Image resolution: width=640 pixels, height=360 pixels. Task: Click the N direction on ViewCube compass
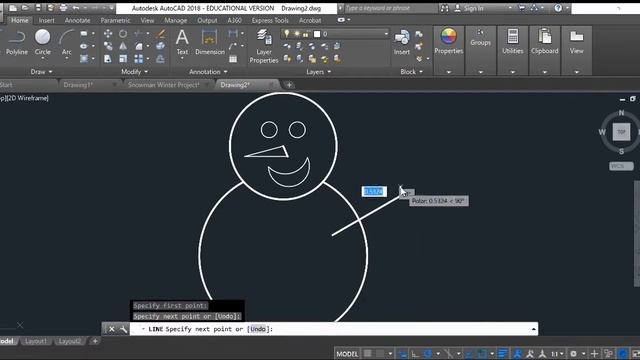(x=621, y=112)
